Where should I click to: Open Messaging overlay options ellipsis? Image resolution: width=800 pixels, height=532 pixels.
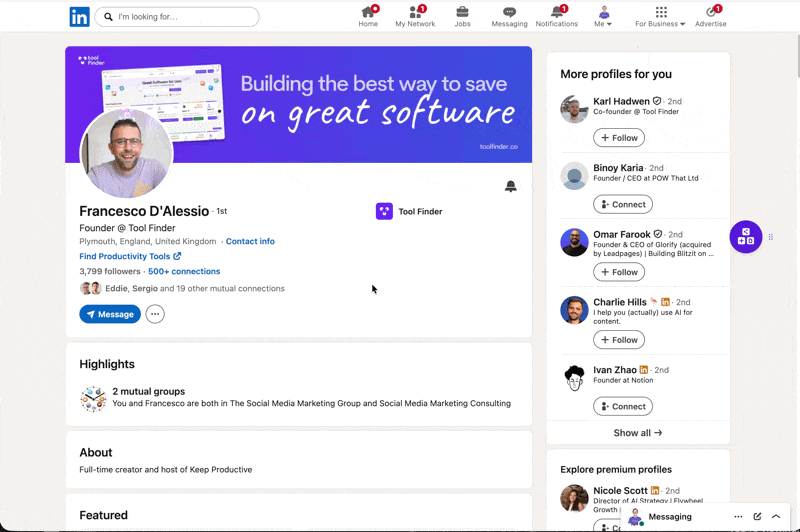pos(738,517)
